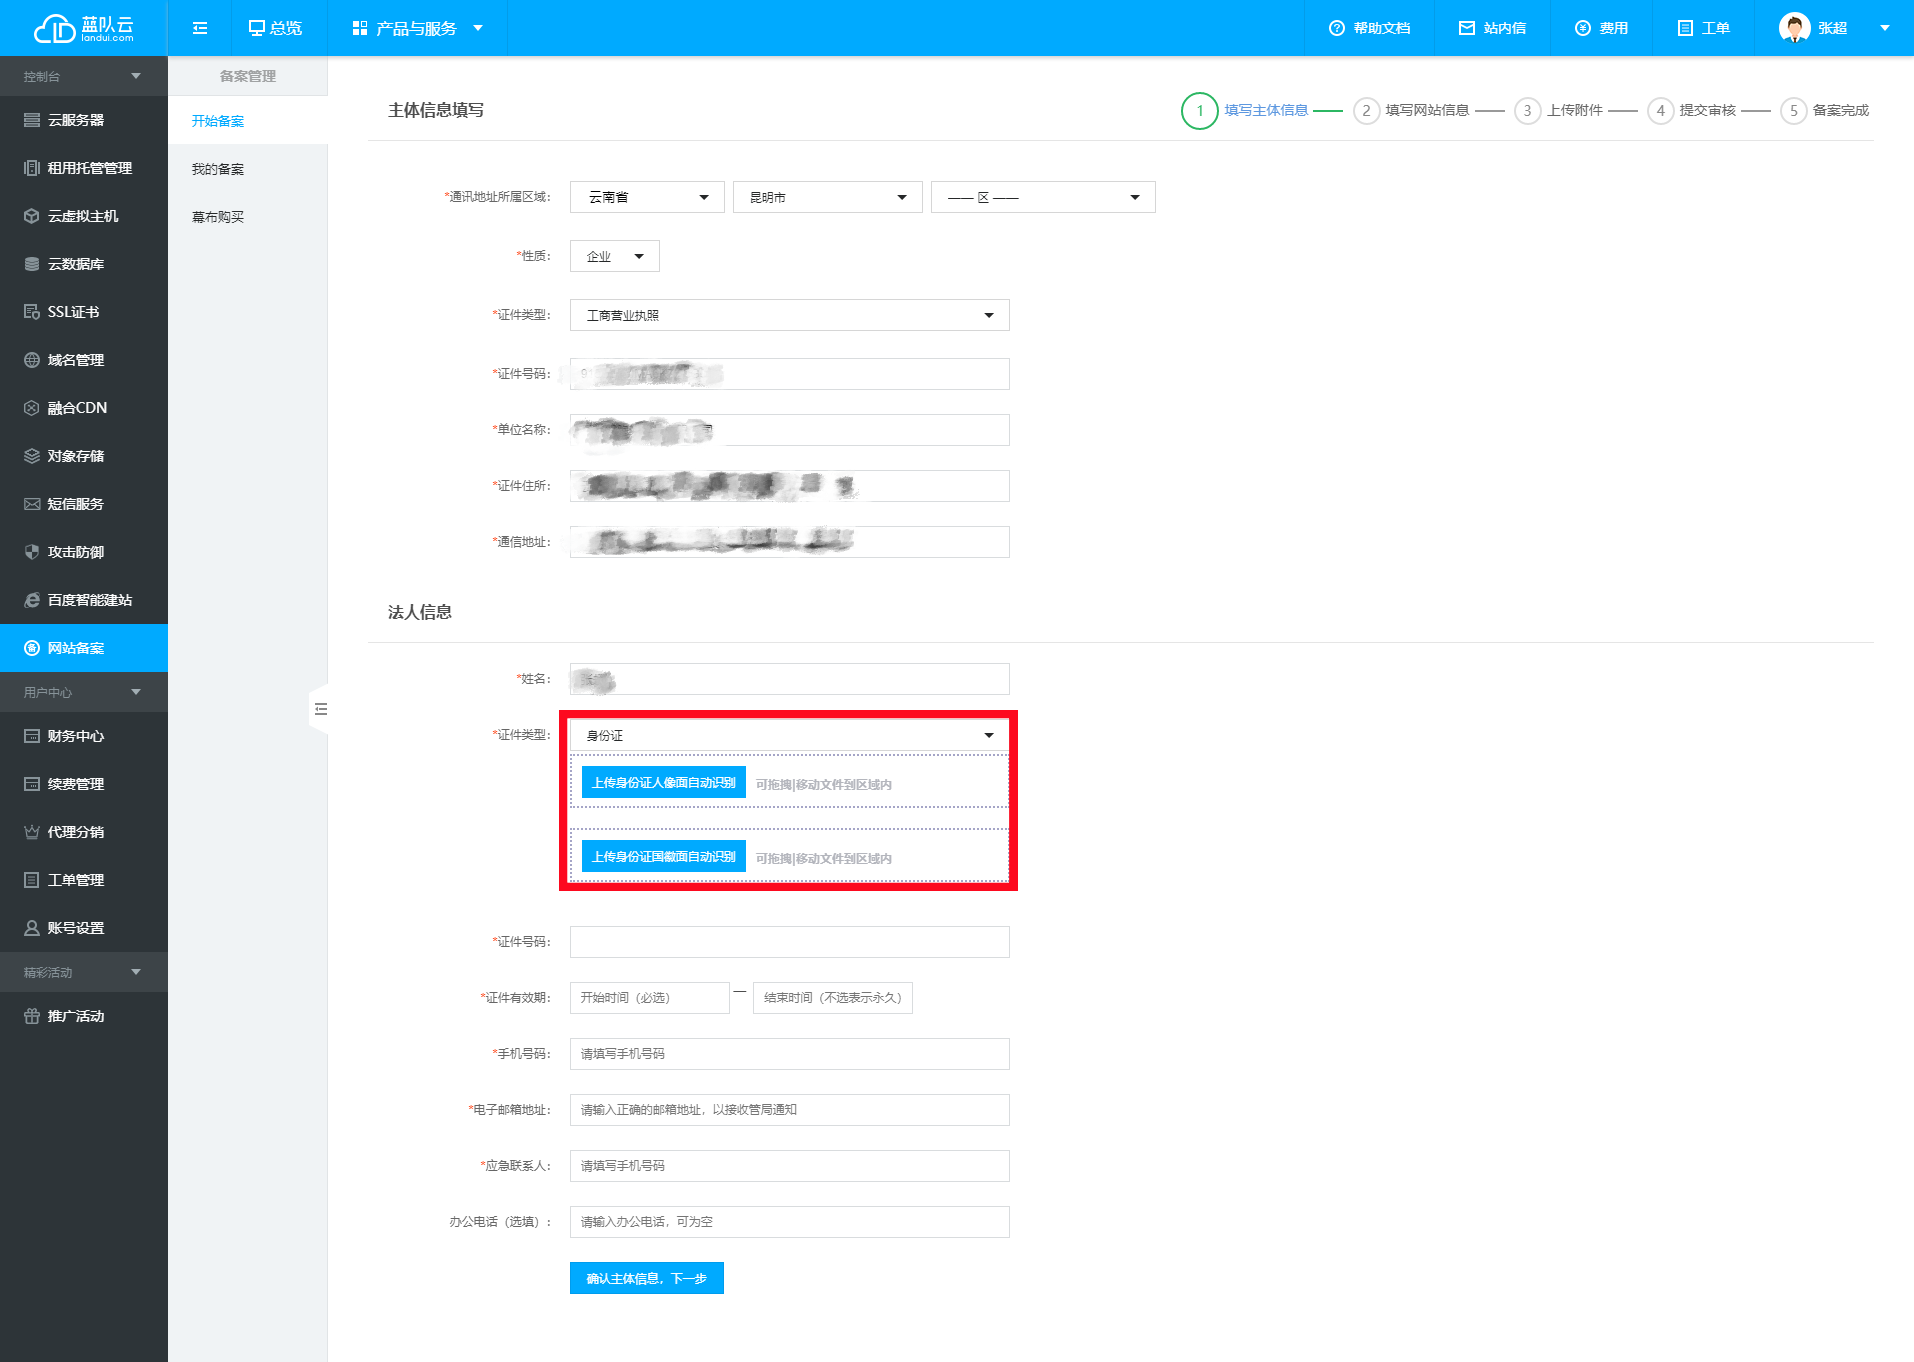Open legal person ID type dropdown 身份证
Image resolution: width=1914 pixels, height=1362 pixels.
(x=789, y=735)
